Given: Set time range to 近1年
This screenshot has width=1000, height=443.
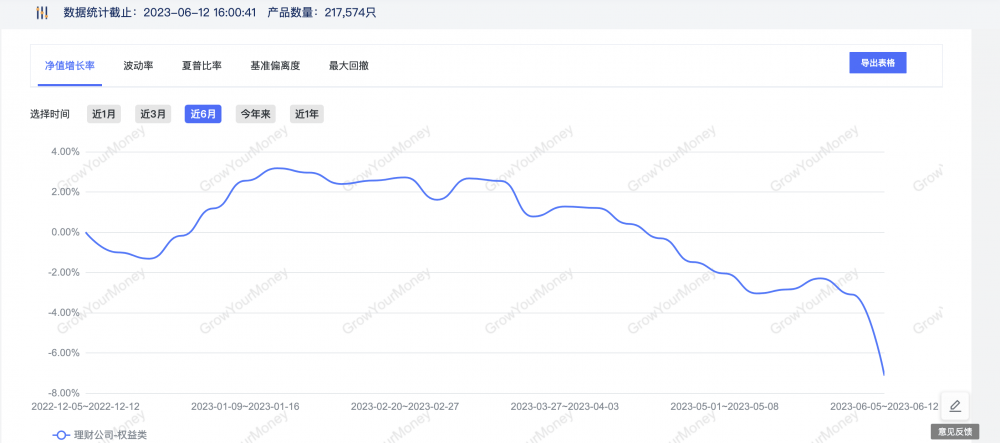Looking at the screenshot, I should point(307,114).
